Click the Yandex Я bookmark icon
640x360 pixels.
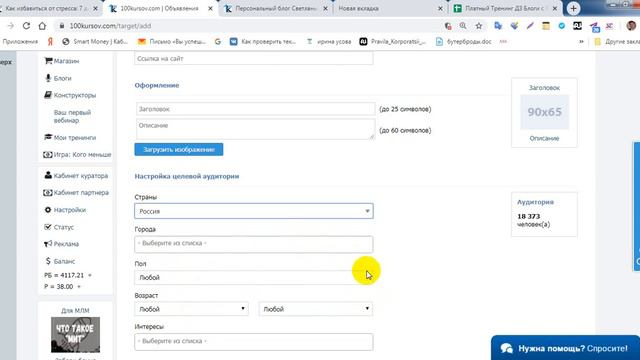tap(50, 42)
